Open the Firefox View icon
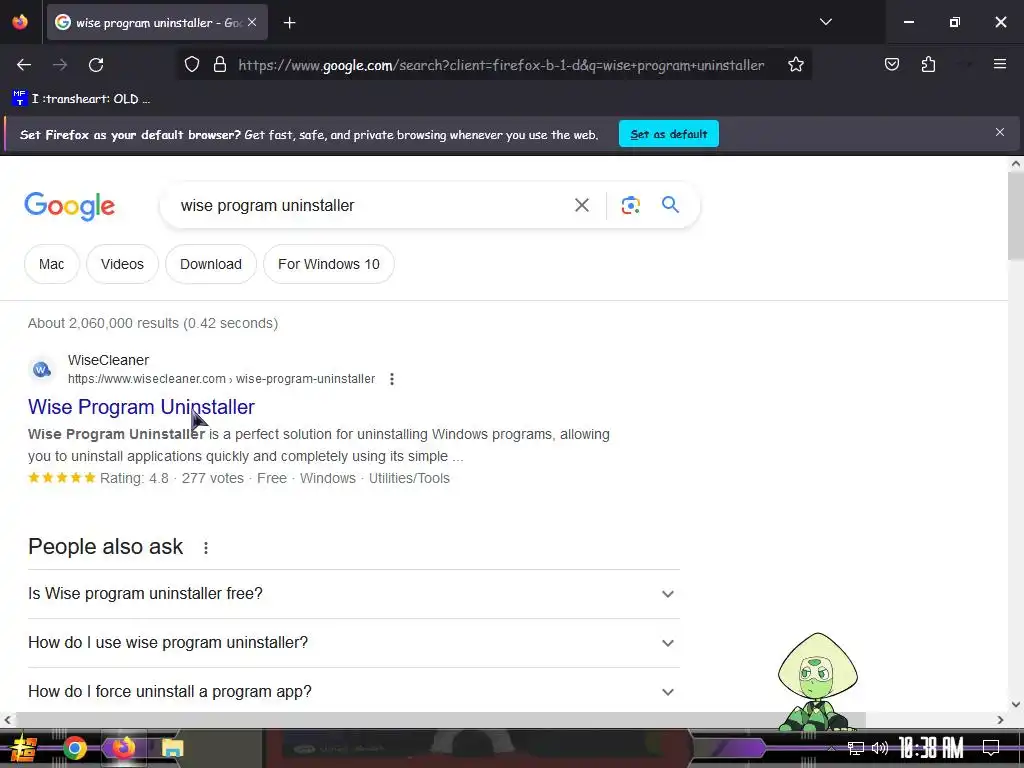The height and width of the screenshot is (768, 1024). pyautogui.click(x=20, y=22)
